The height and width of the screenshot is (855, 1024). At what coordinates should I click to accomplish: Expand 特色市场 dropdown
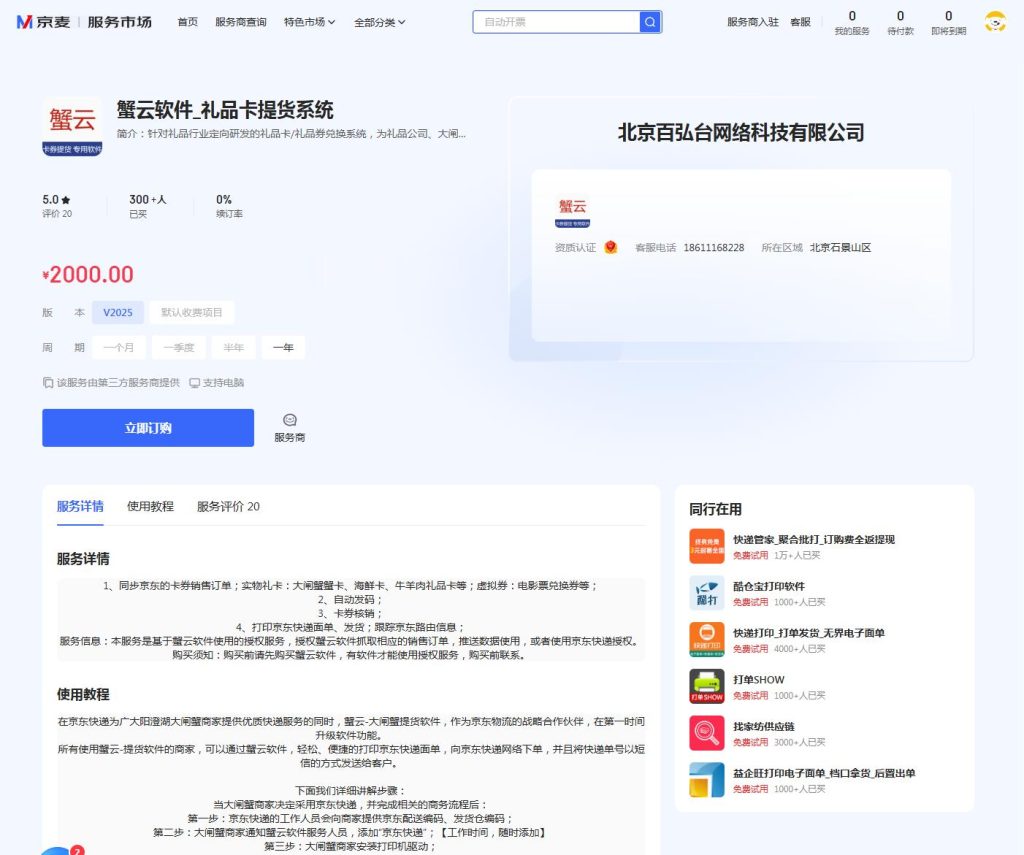pyautogui.click(x=309, y=22)
